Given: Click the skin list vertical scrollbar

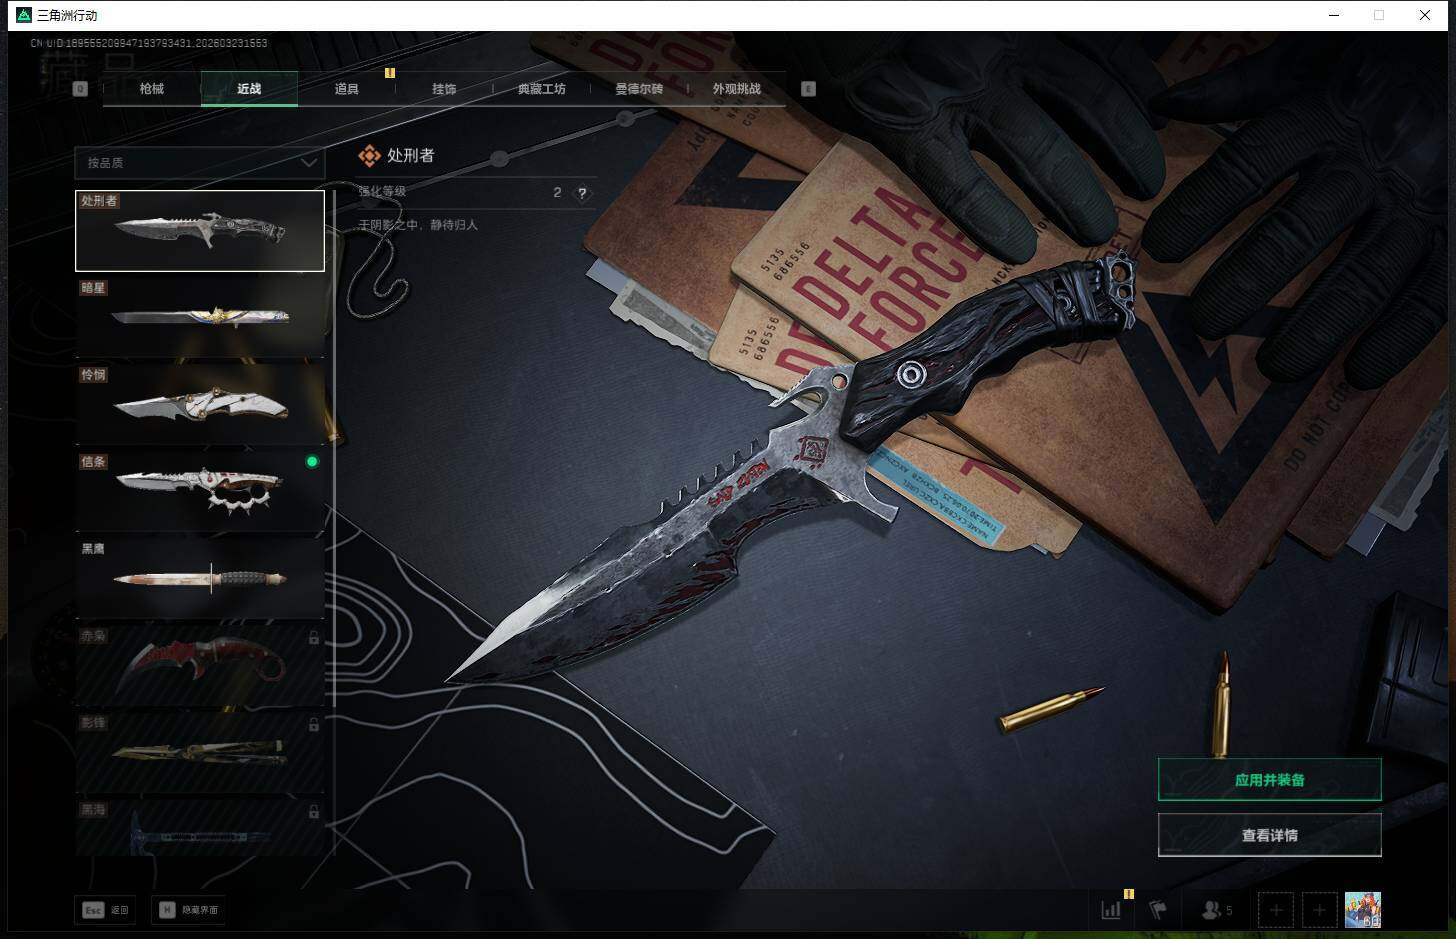Looking at the screenshot, I should (x=334, y=500).
